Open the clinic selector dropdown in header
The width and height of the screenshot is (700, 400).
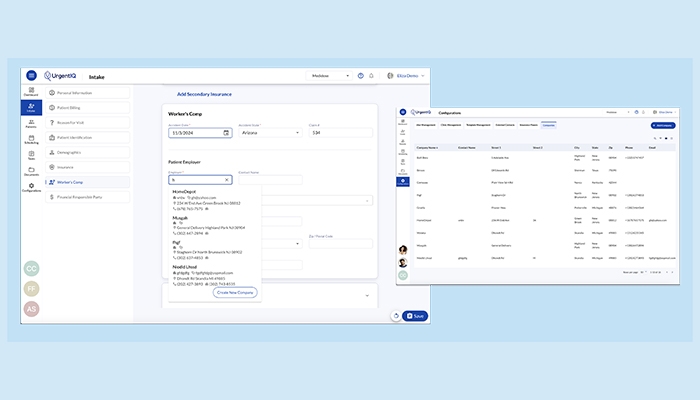click(x=329, y=76)
